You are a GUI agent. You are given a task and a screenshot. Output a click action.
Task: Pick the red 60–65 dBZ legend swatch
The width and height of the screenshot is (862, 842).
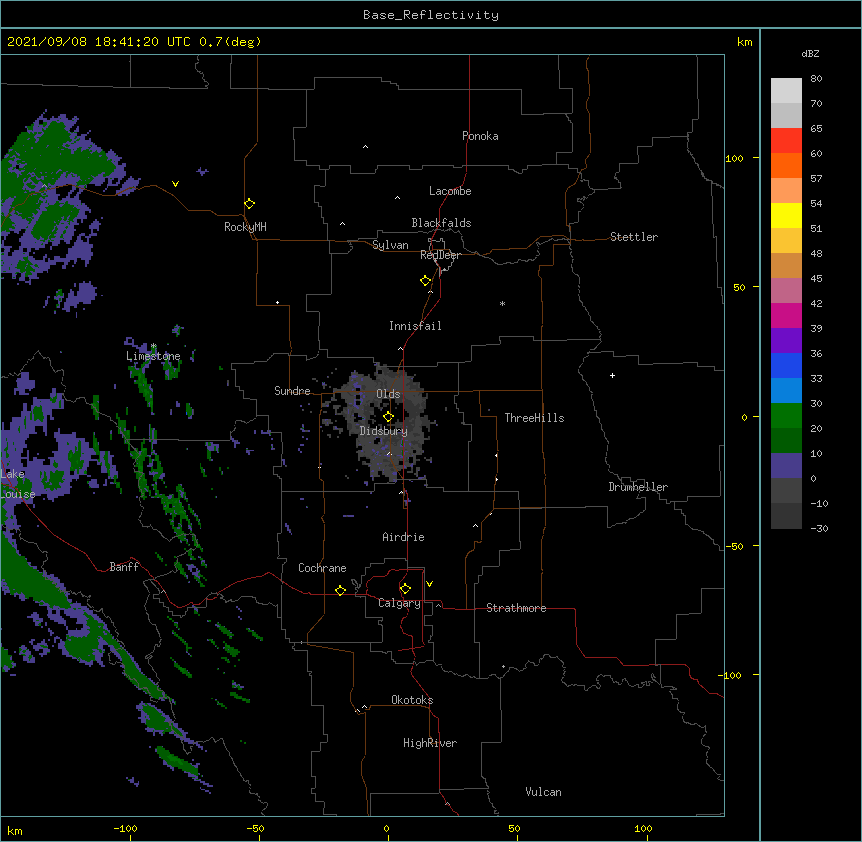[786, 140]
